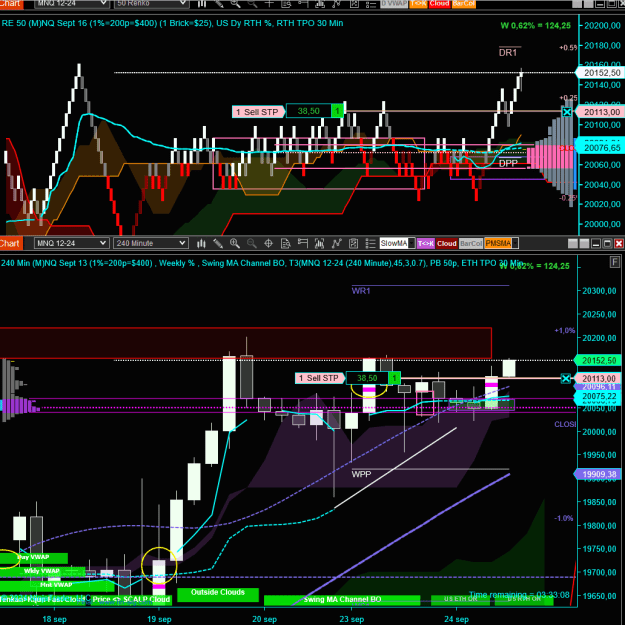Click the green Hnt VWAP label
Image resolution: width=625 pixels, height=625 pixels.
[x=56, y=585]
